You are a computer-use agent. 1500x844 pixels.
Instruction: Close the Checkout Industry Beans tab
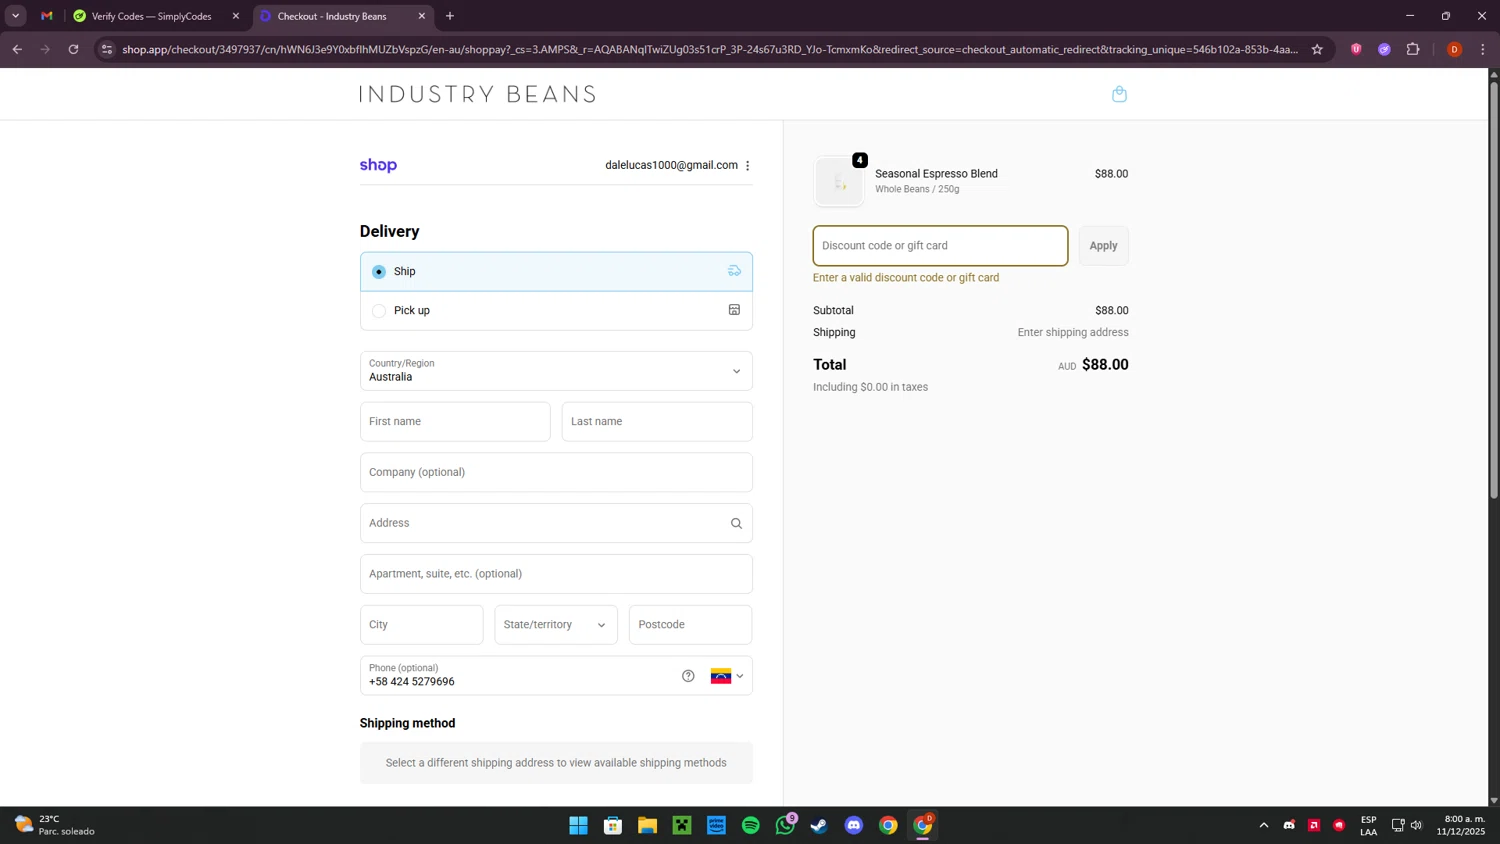(421, 16)
